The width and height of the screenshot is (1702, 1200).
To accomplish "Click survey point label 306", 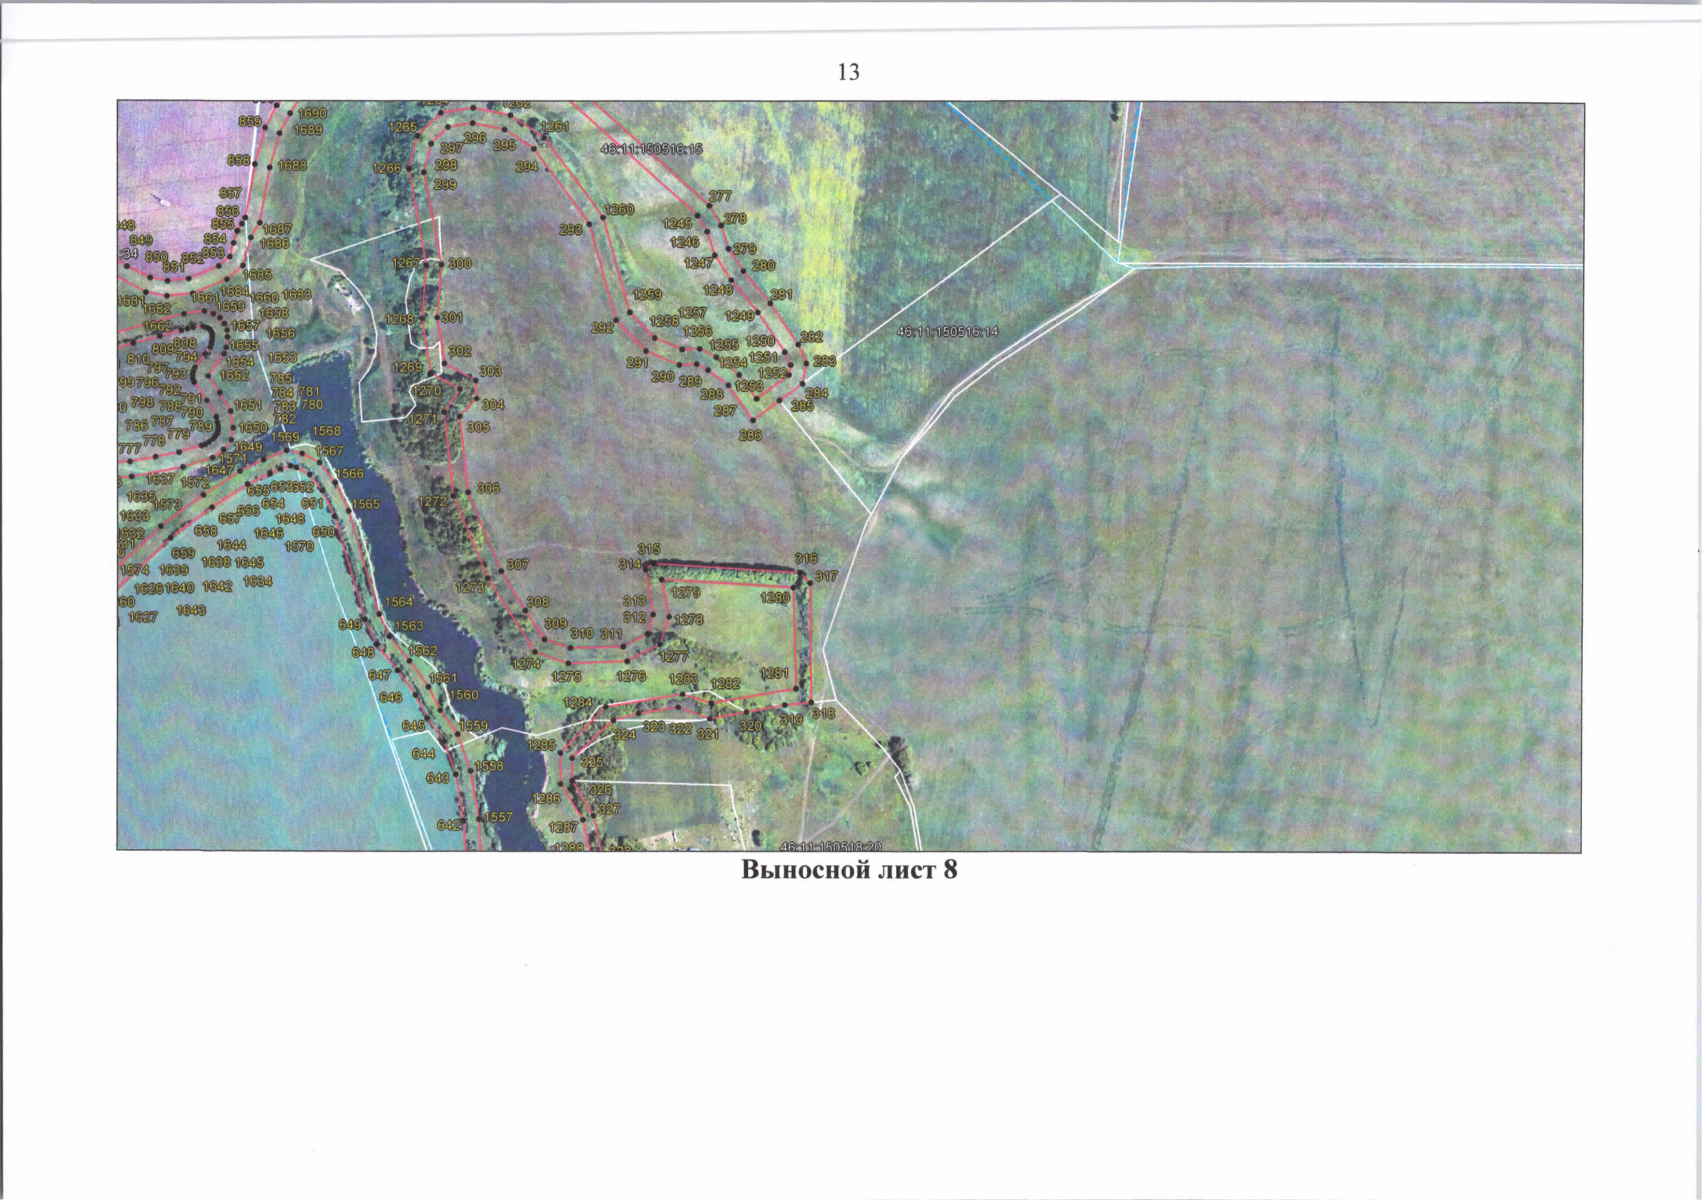I will 487,488.
